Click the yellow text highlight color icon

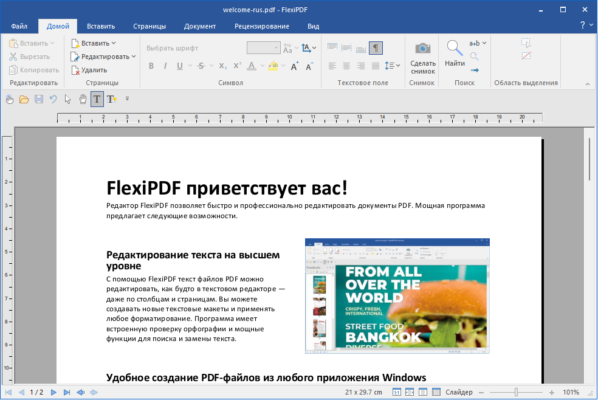[x=273, y=66]
